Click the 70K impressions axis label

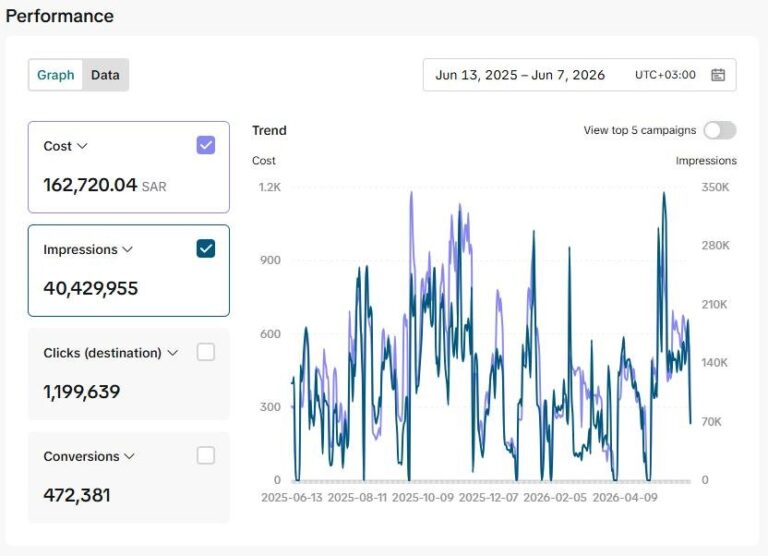(712, 422)
